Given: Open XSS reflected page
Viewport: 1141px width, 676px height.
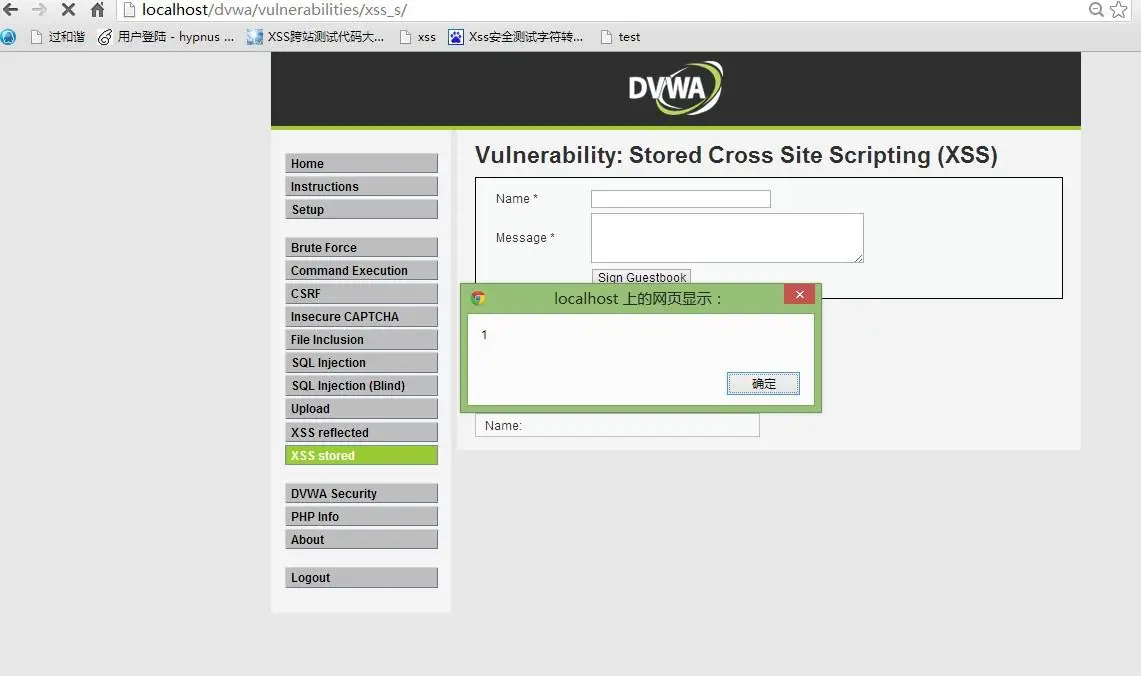Looking at the screenshot, I should (361, 432).
